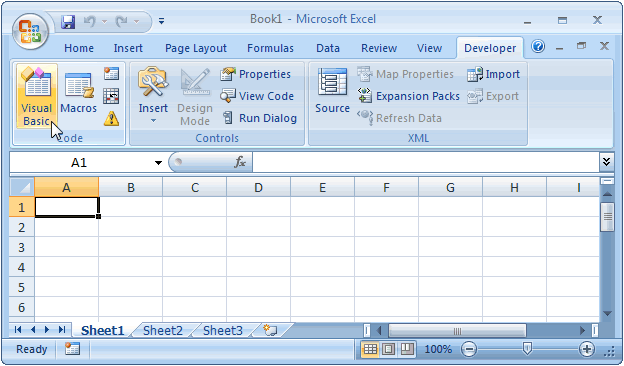Image resolution: width=624 pixels, height=366 pixels.
Task: Open the Review tab
Action: [x=379, y=48]
